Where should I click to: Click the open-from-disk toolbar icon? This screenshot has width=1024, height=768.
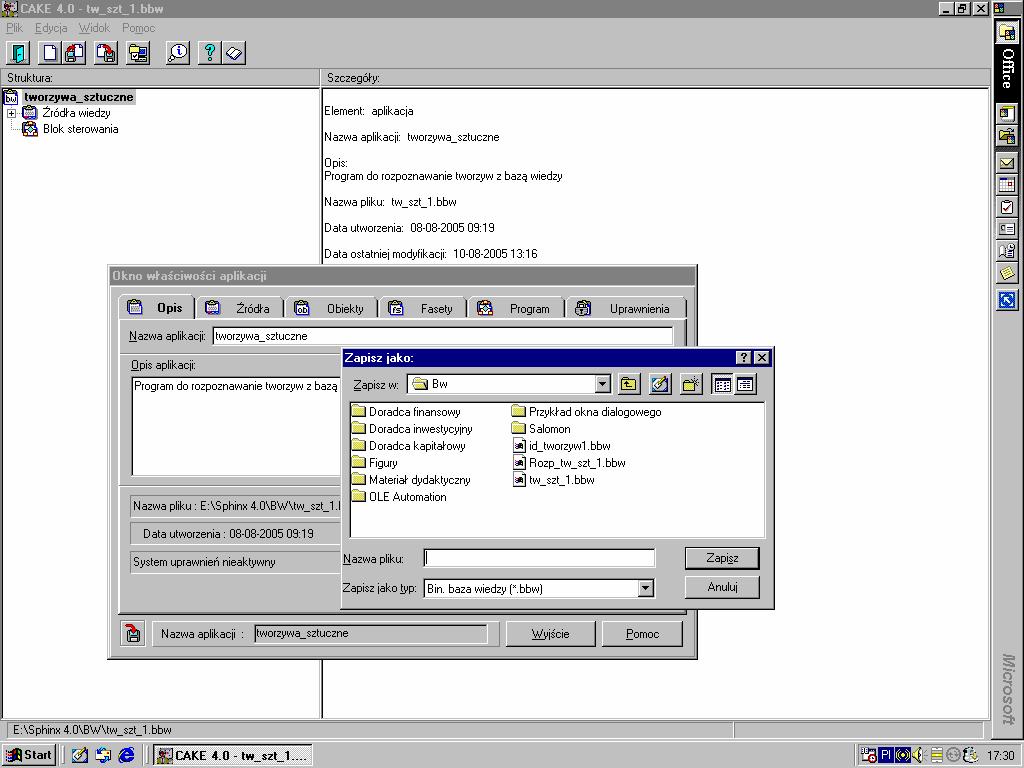click(x=74, y=53)
